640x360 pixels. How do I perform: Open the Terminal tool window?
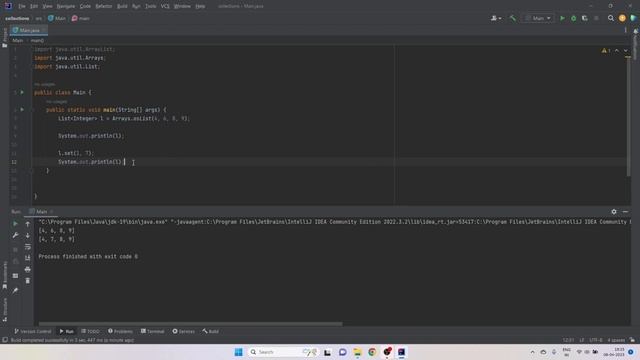click(x=152, y=331)
